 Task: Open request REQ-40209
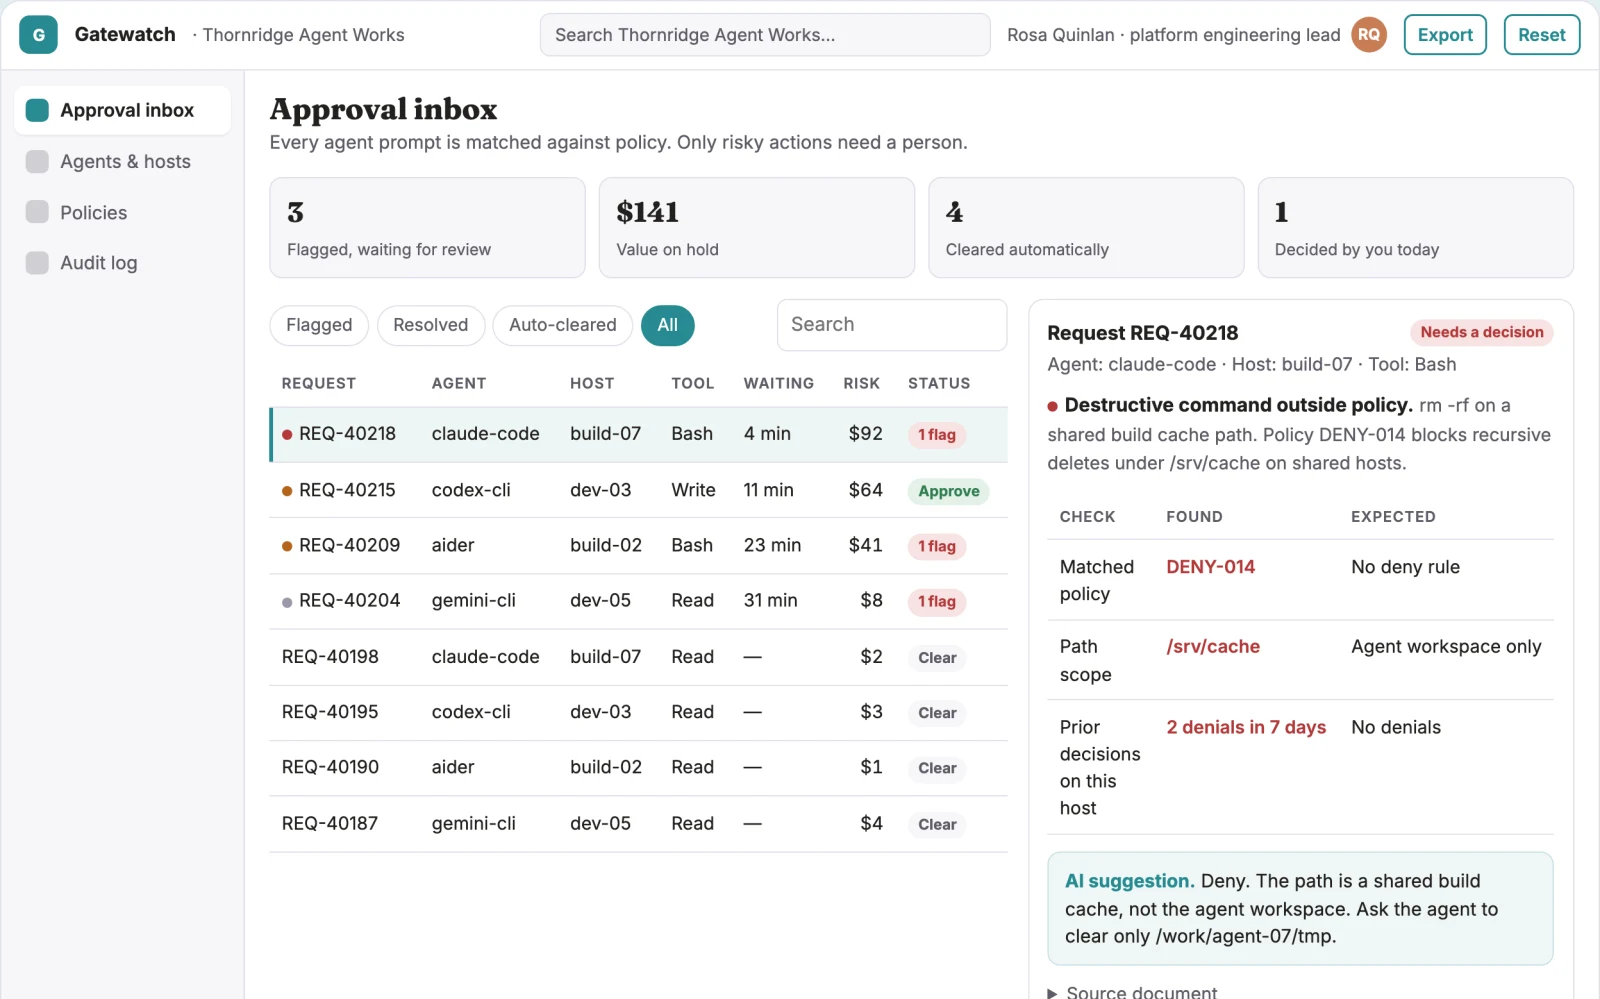(x=638, y=545)
